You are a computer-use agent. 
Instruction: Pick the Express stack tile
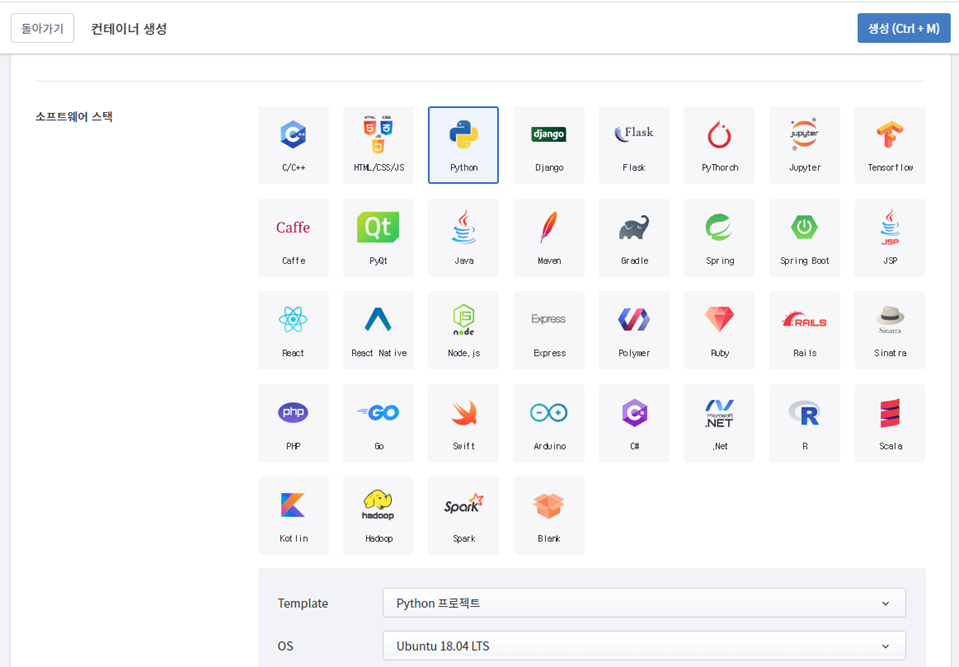(549, 330)
